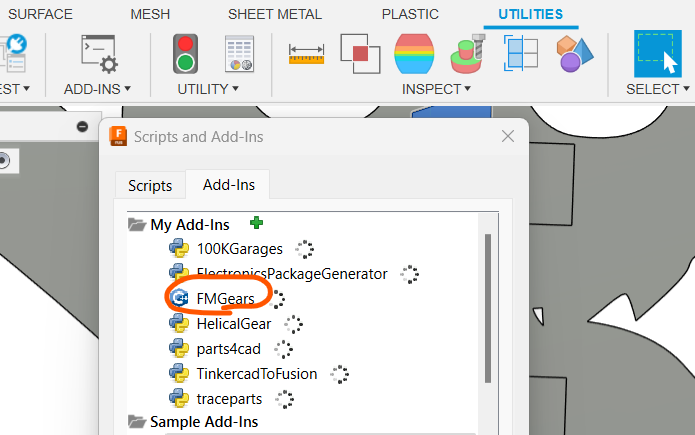This screenshot has width=695, height=435.
Task: Open Zebra analysis striped icon
Action: [414, 54]
